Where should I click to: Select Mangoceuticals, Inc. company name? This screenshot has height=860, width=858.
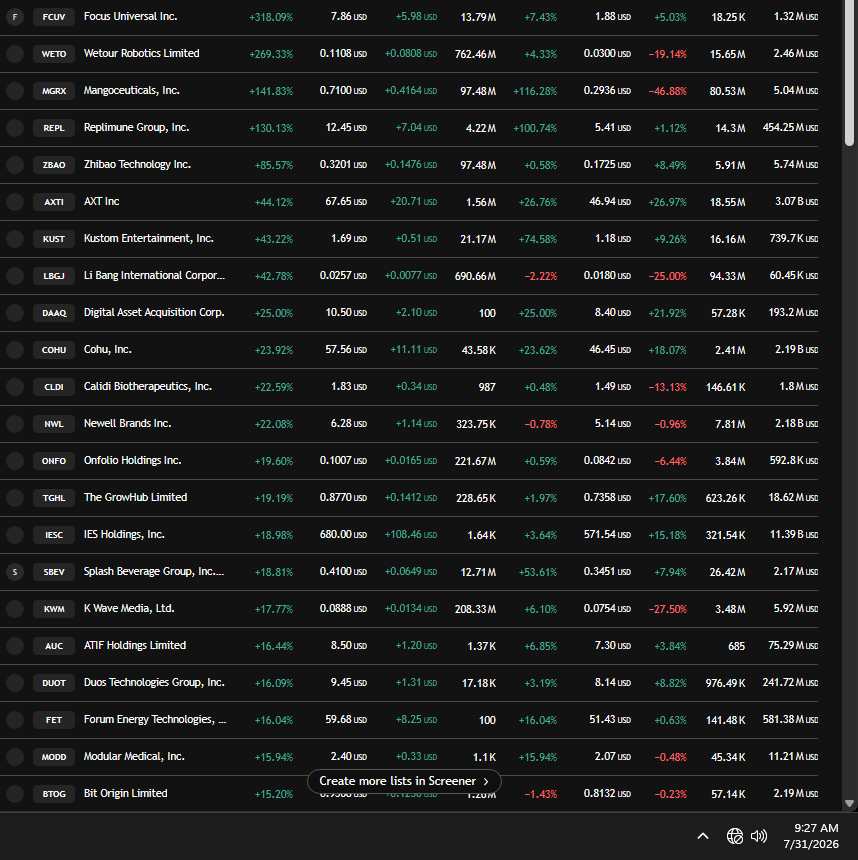(x=132, y=90)
